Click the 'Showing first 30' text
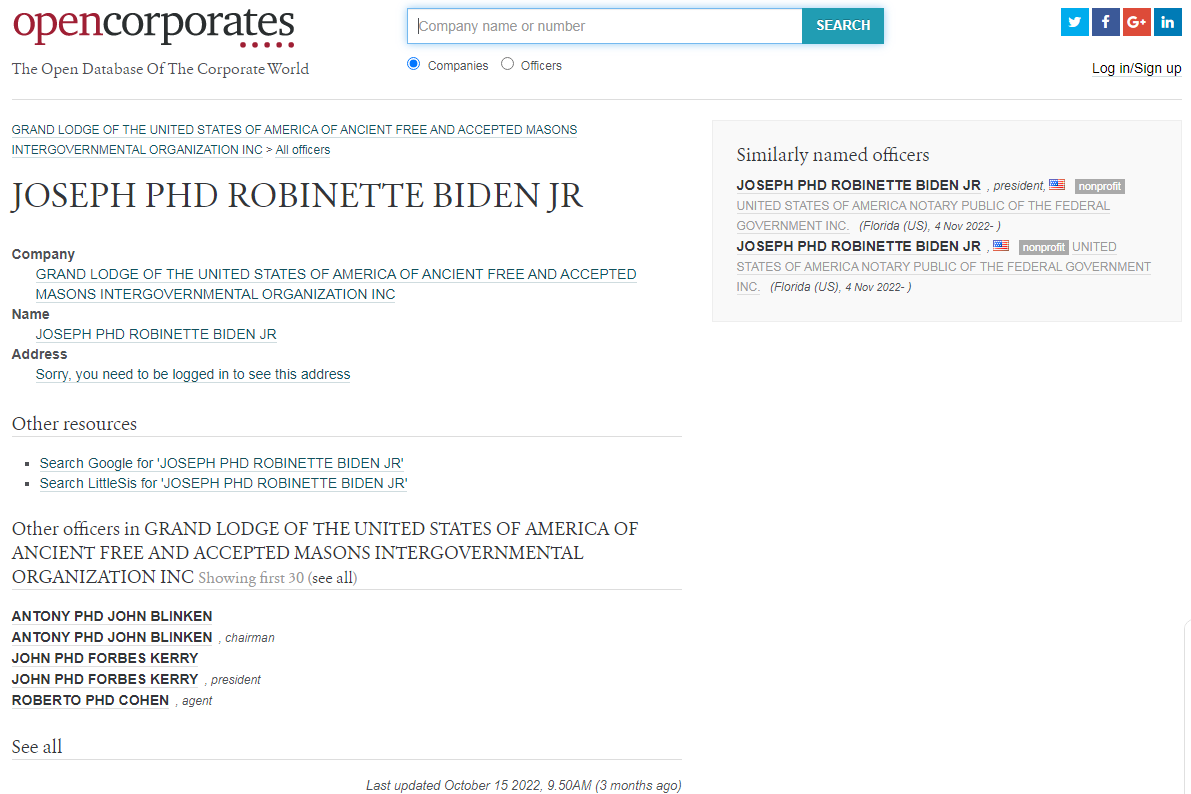 point(251,578)
